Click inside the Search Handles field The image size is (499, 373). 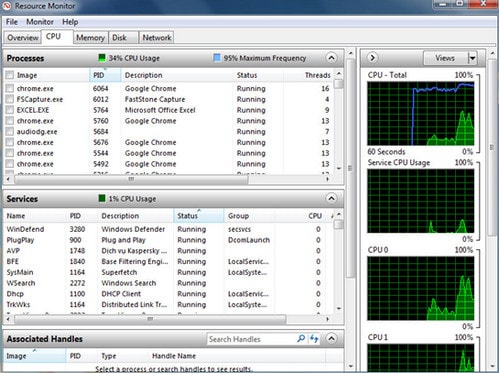pyautogui.click(x=251, y=339)
